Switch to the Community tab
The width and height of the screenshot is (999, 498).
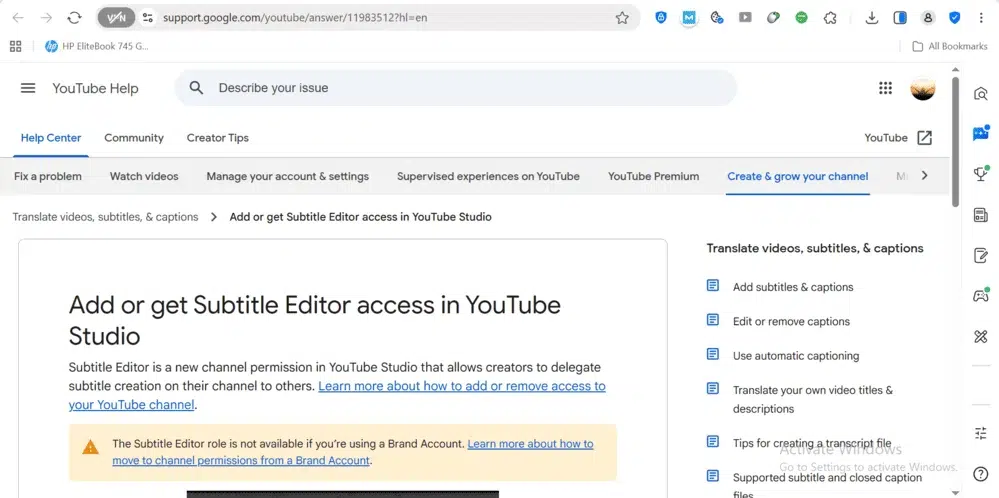tap(134, 138)
